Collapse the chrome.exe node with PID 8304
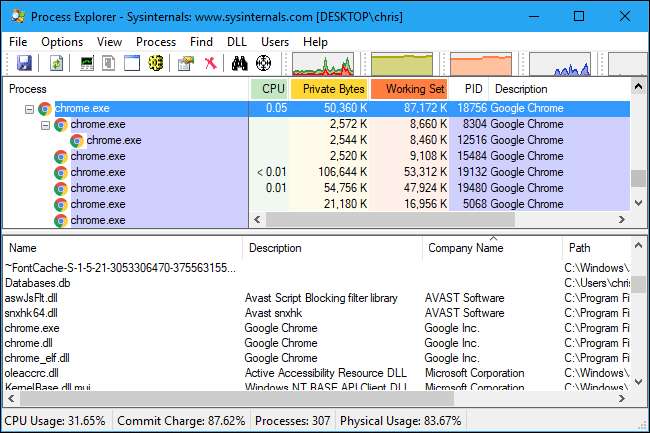Image resolution: width=650 pixels, height=433 pixels. [45, 125]
